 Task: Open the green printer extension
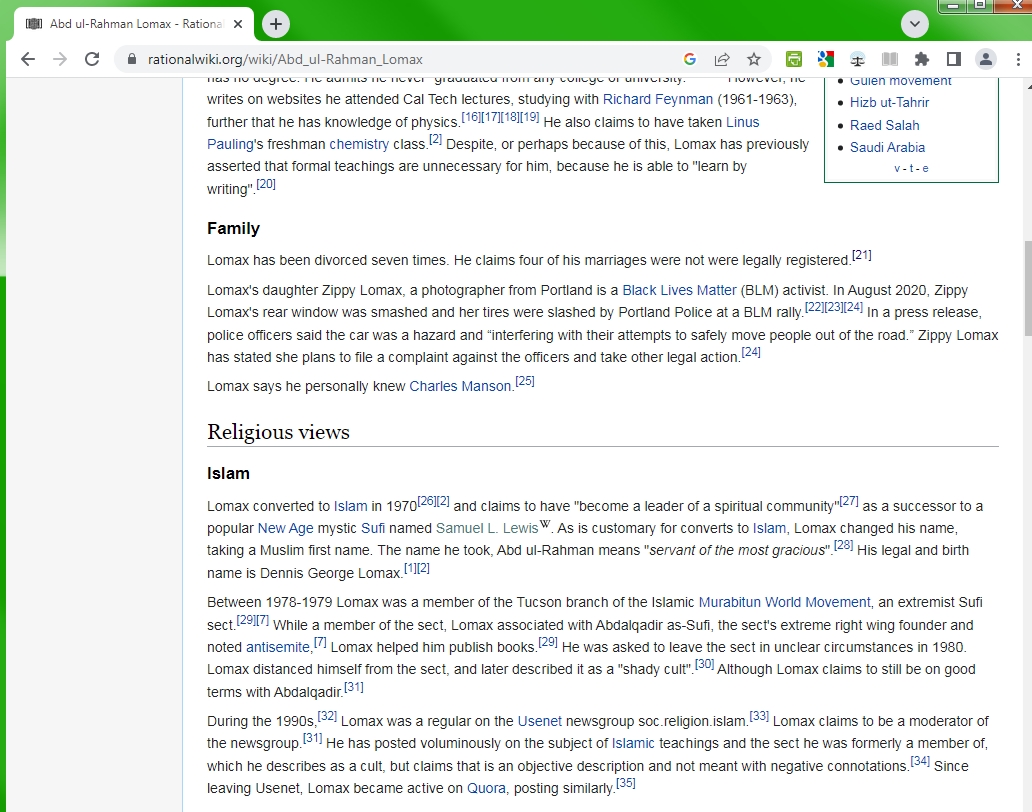(794, 59)
